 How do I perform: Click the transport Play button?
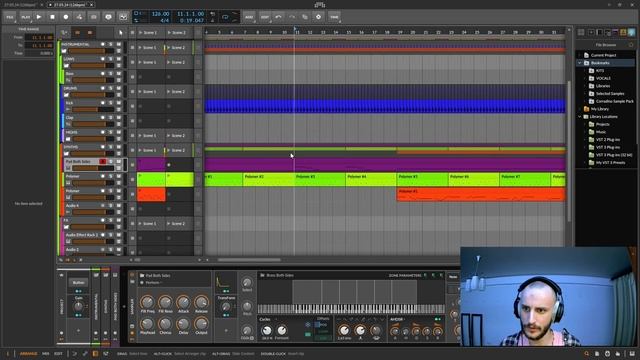39,17
